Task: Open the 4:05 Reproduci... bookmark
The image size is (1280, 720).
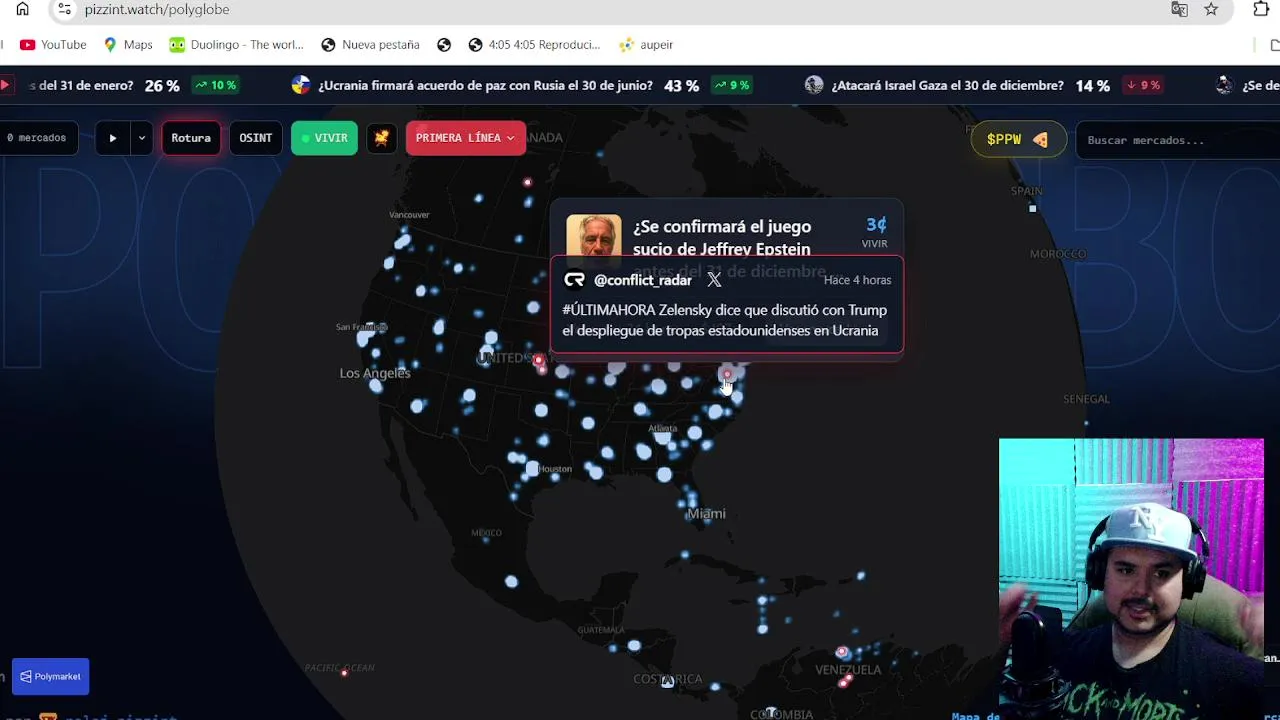Action: point(534,45)
